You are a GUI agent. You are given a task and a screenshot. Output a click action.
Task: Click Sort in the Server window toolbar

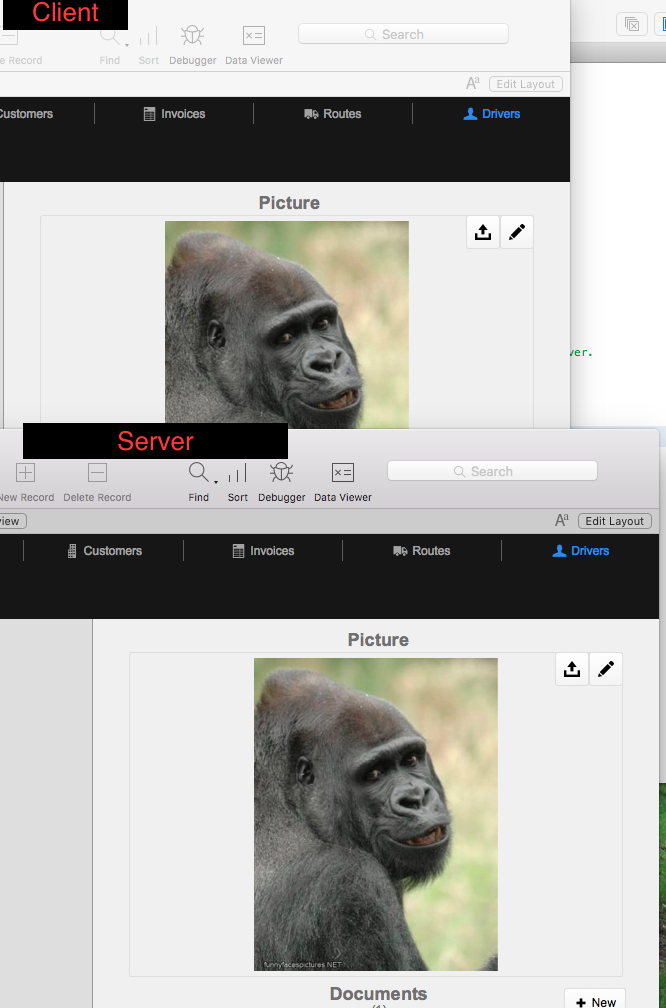coord(237,482)
